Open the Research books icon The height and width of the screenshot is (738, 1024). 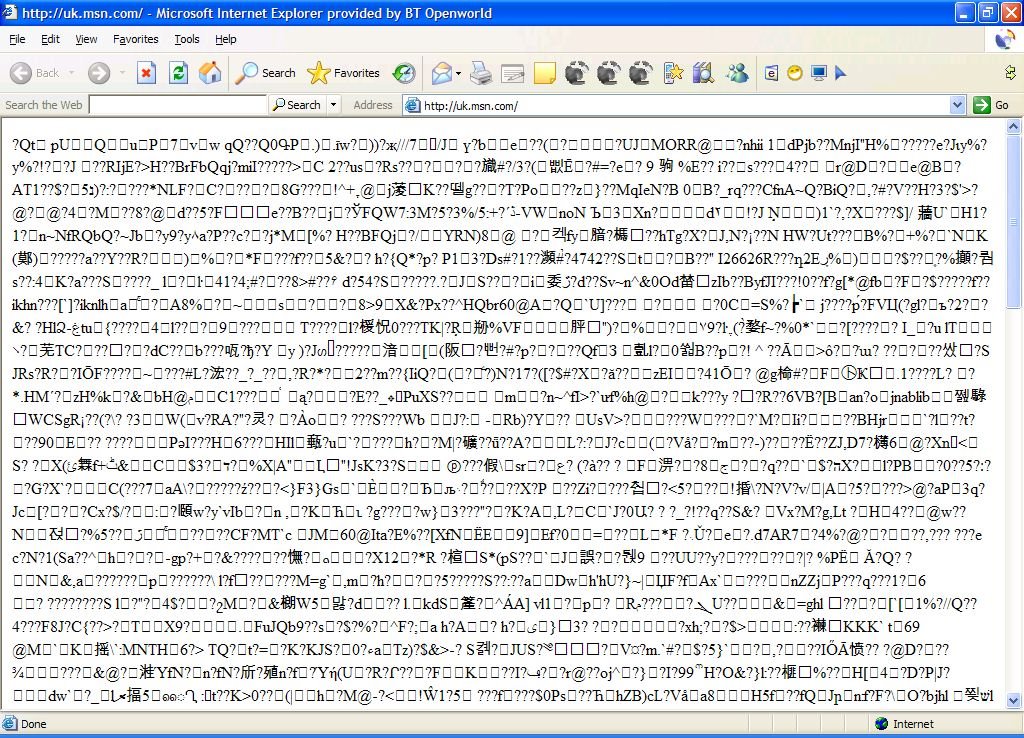[x=704, y=73]
